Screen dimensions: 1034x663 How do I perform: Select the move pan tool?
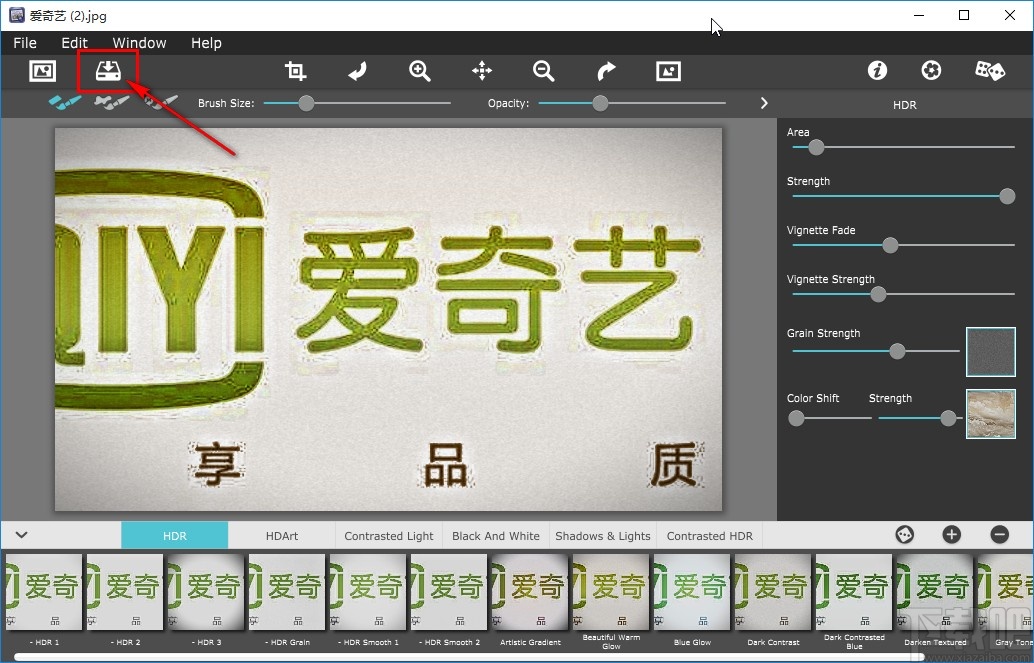tap(482, 71)
